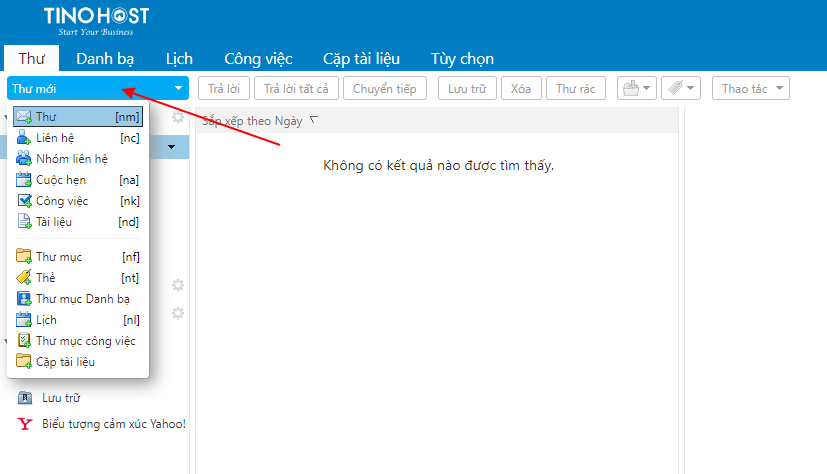Switch to the Cặp tài liệu tab
The width and height of the screenshot is (827, 474).
pyautogui.click(x=361, y=59)
